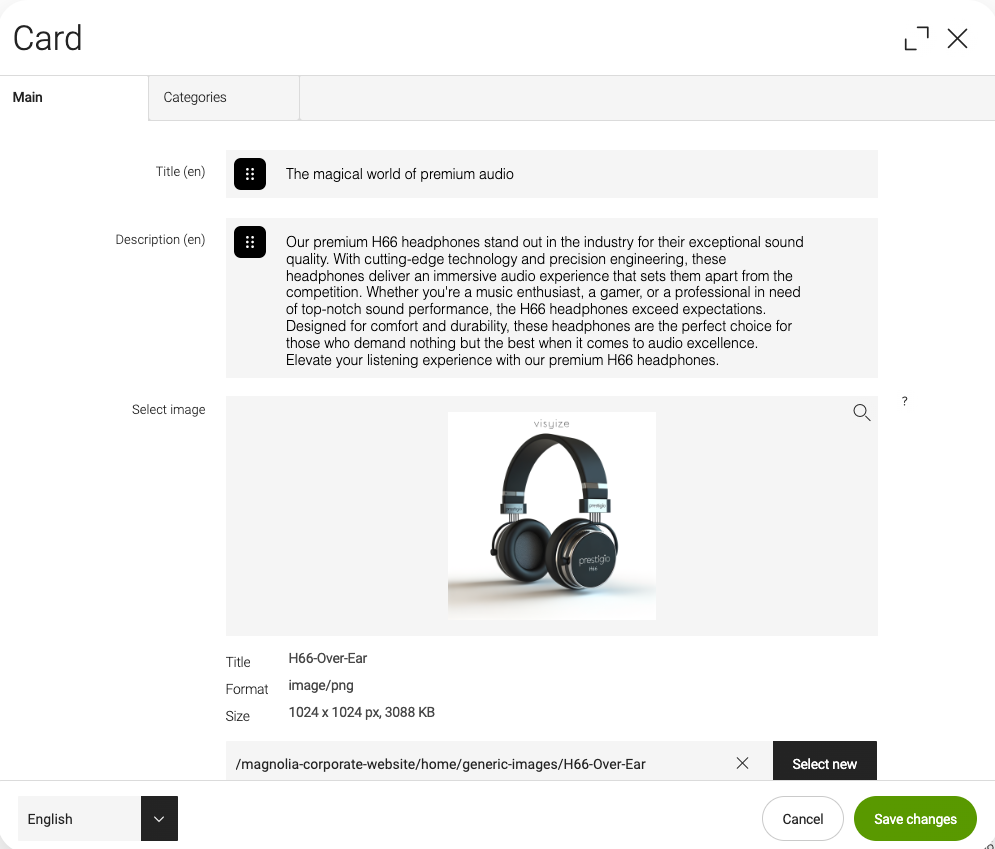The height and width of the screenshot is (849, 995).
Task: Click inside the Description text area
Action: click(x=570, y=300)
